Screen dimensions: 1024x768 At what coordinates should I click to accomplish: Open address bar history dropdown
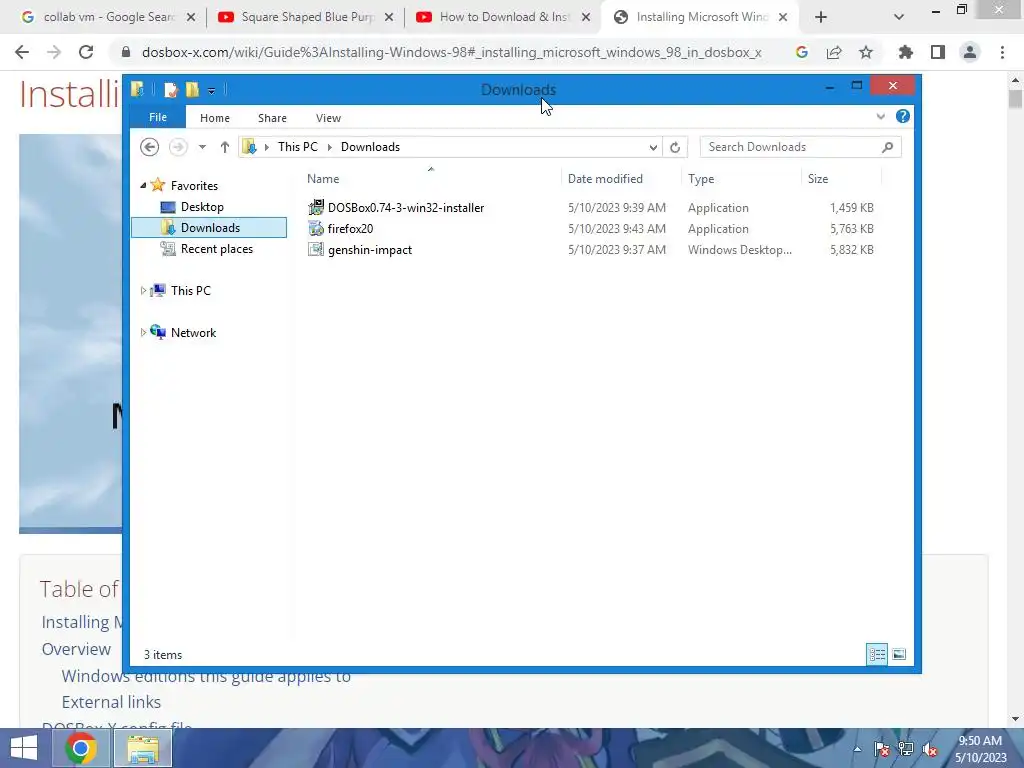coord(653,147)
